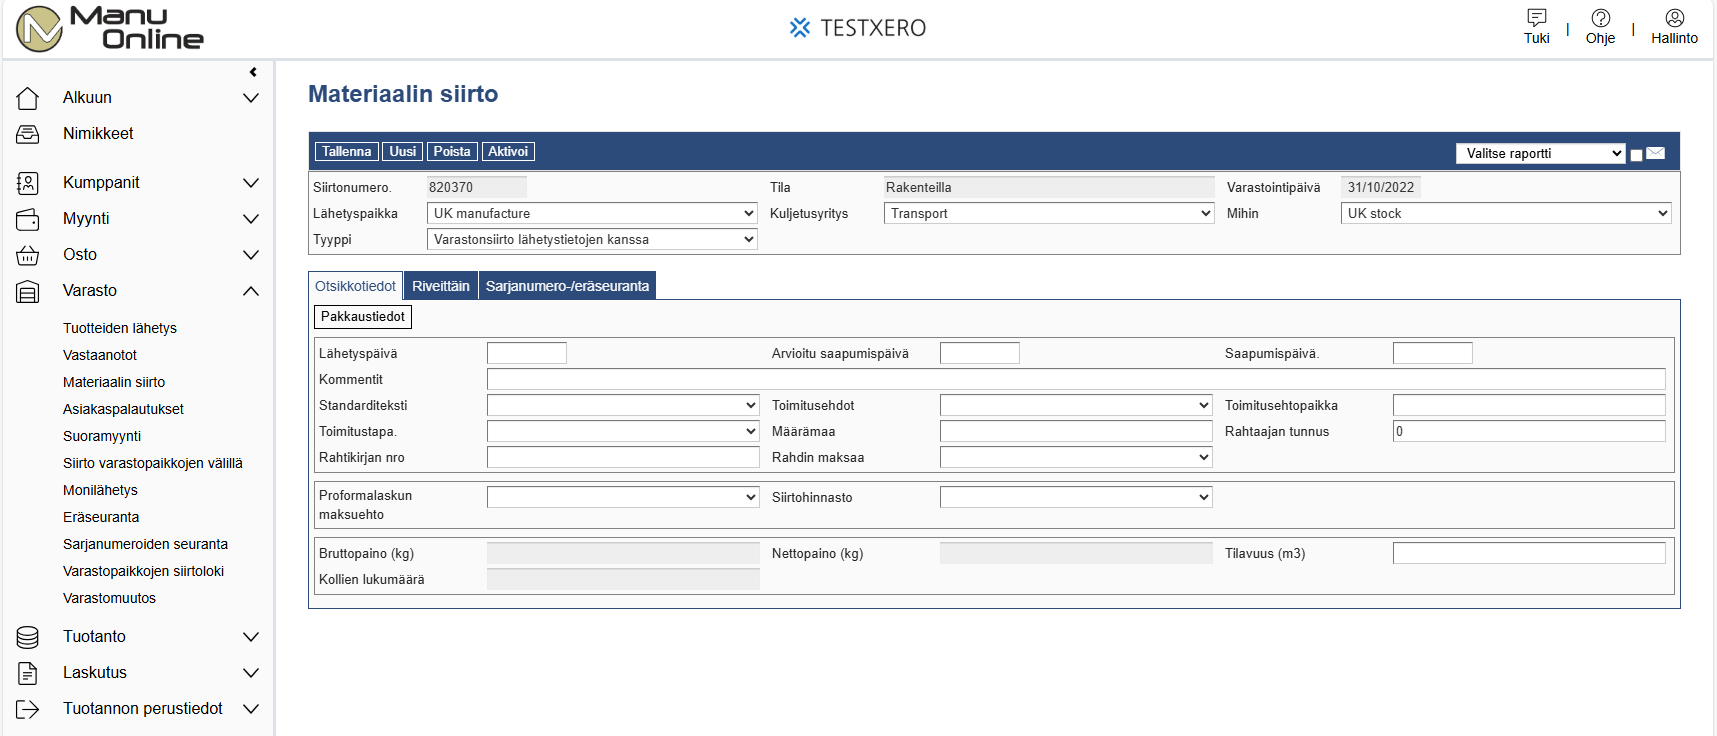1717x736 pixels.
Task: Open the Ohje help icon
Action: (1601, 17)
